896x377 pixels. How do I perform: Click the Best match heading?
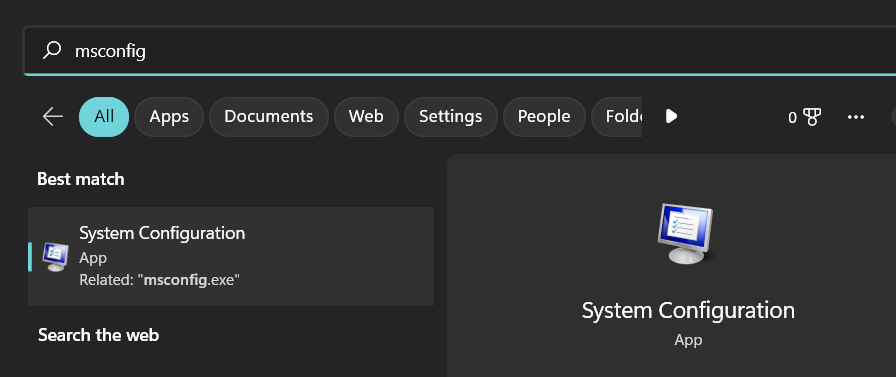pos(81,179)
